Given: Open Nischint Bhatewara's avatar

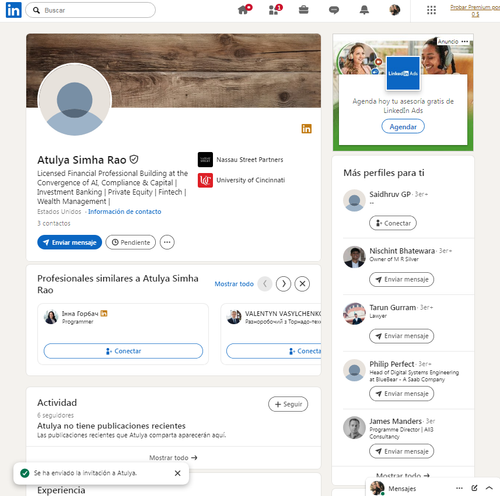Looking at the screenshot, I should [354, 257].
